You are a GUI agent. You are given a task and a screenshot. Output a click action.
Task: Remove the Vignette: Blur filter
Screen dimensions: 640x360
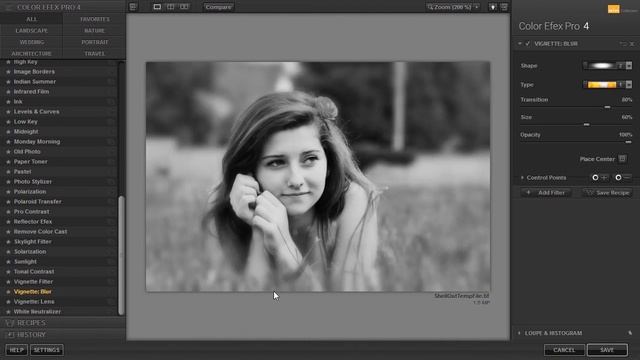point(632,44)
